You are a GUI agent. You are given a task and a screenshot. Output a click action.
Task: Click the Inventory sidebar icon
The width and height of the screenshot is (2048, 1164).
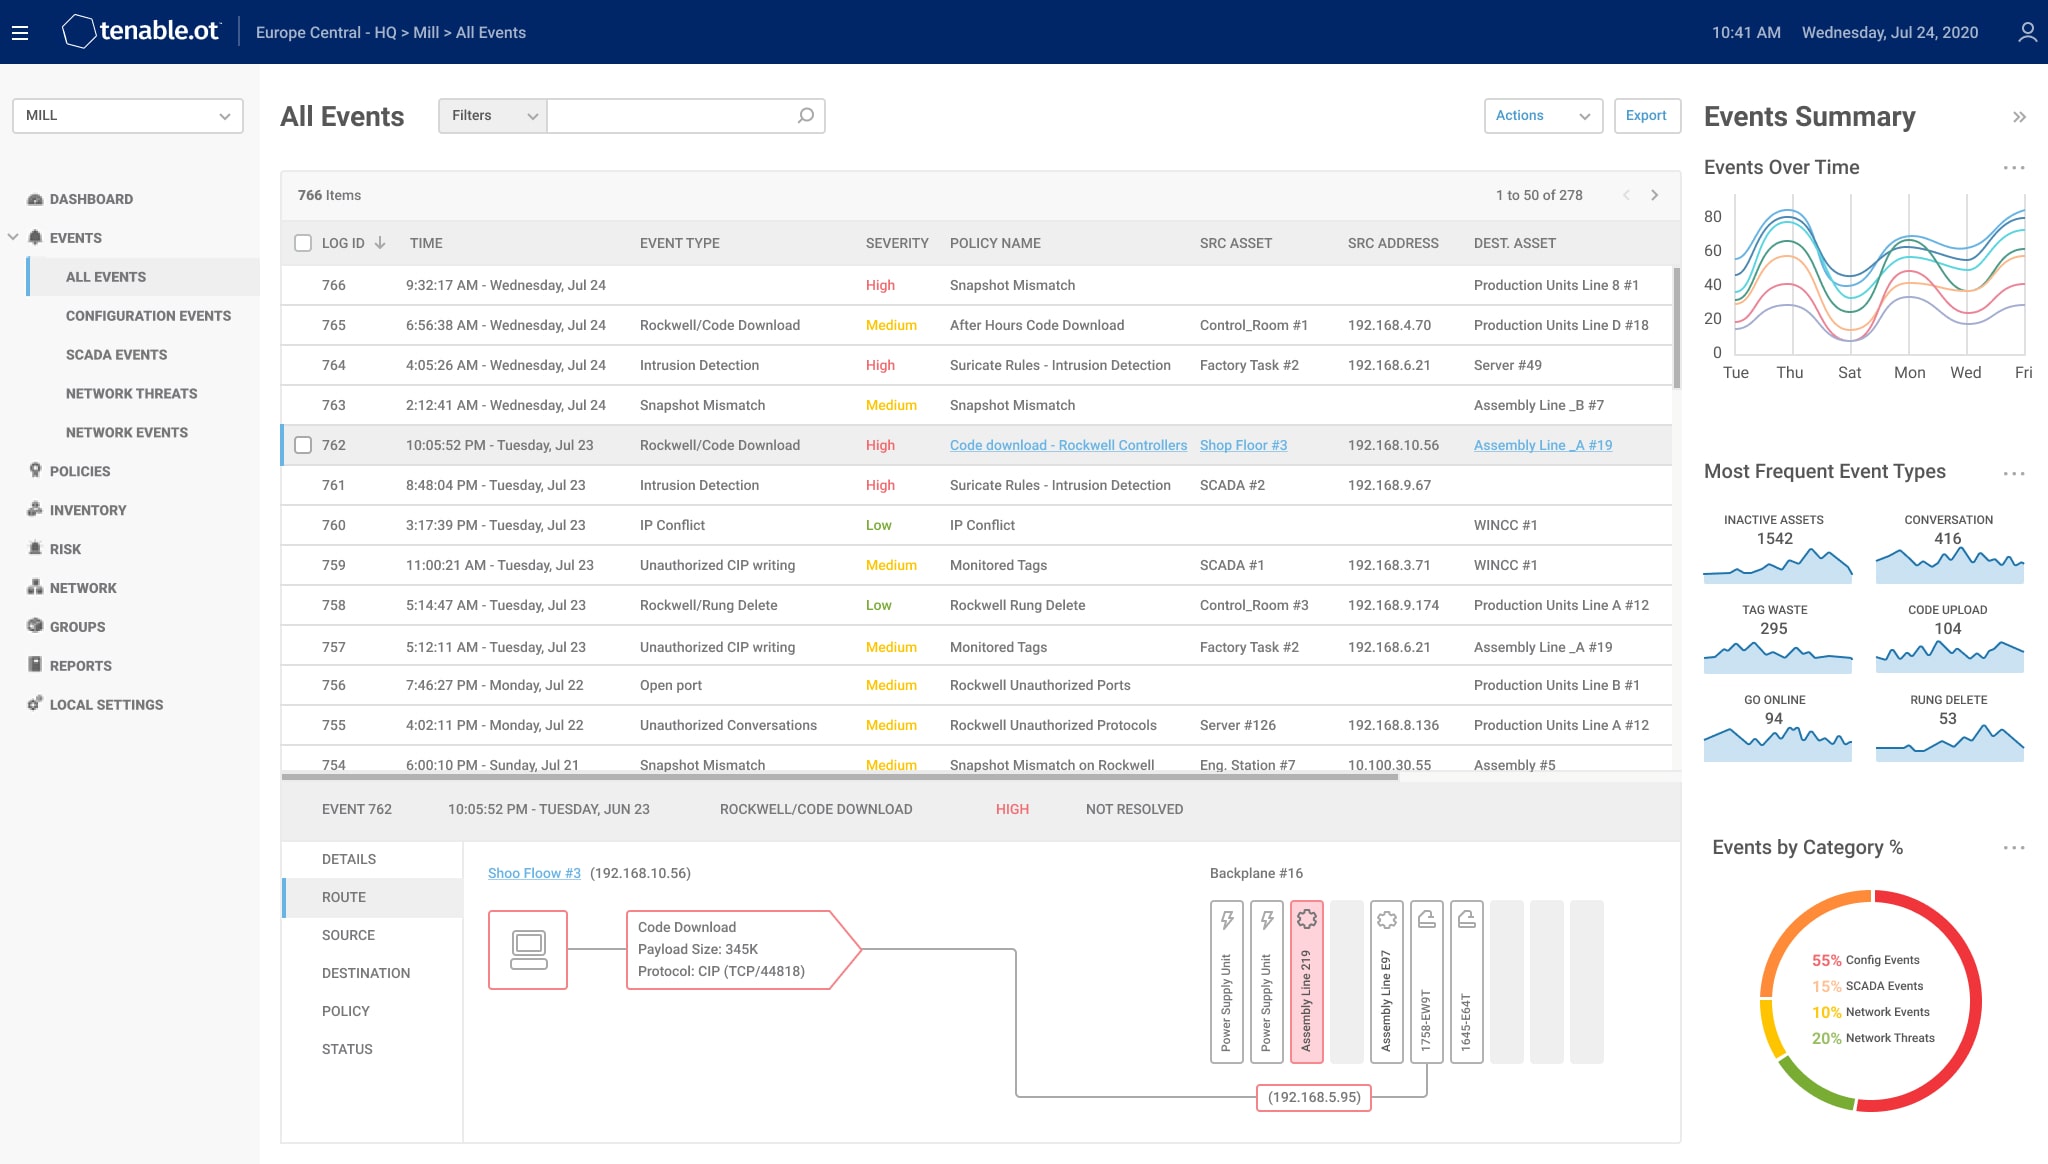click(x=35, y=510)
